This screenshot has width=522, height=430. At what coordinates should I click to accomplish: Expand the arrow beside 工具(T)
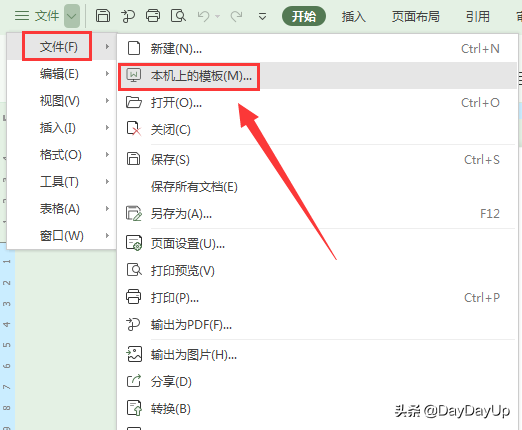107,181
